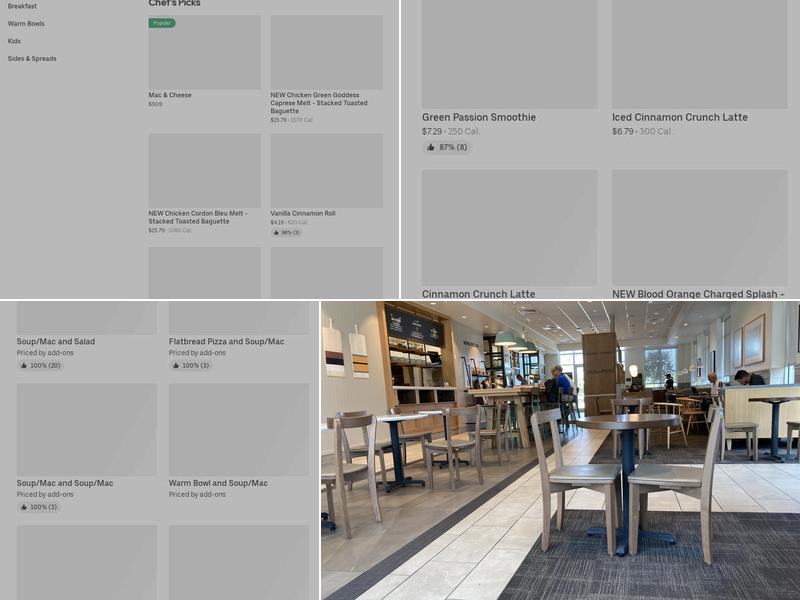Open NEW Blood Orange Charged Splash
Viewport: 800px width, 600px height.
coord(698,294)
